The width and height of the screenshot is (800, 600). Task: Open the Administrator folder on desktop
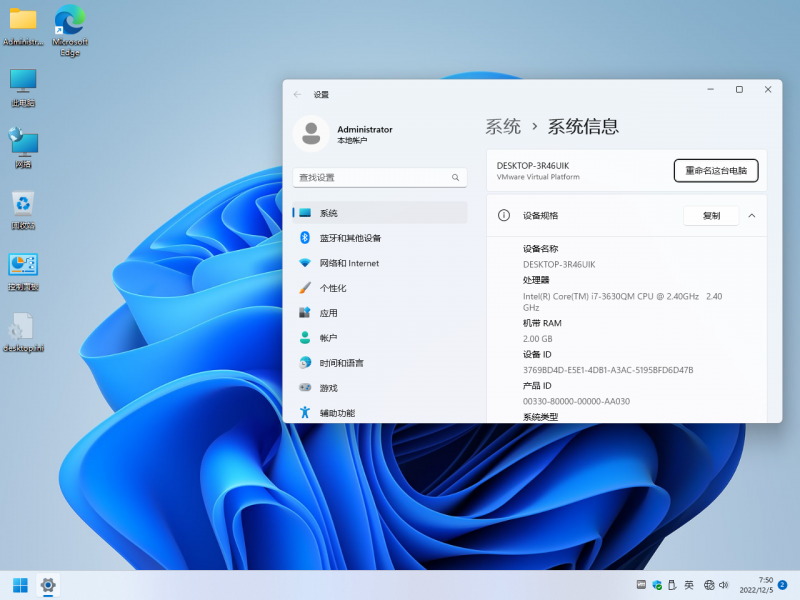click(23, 26)
